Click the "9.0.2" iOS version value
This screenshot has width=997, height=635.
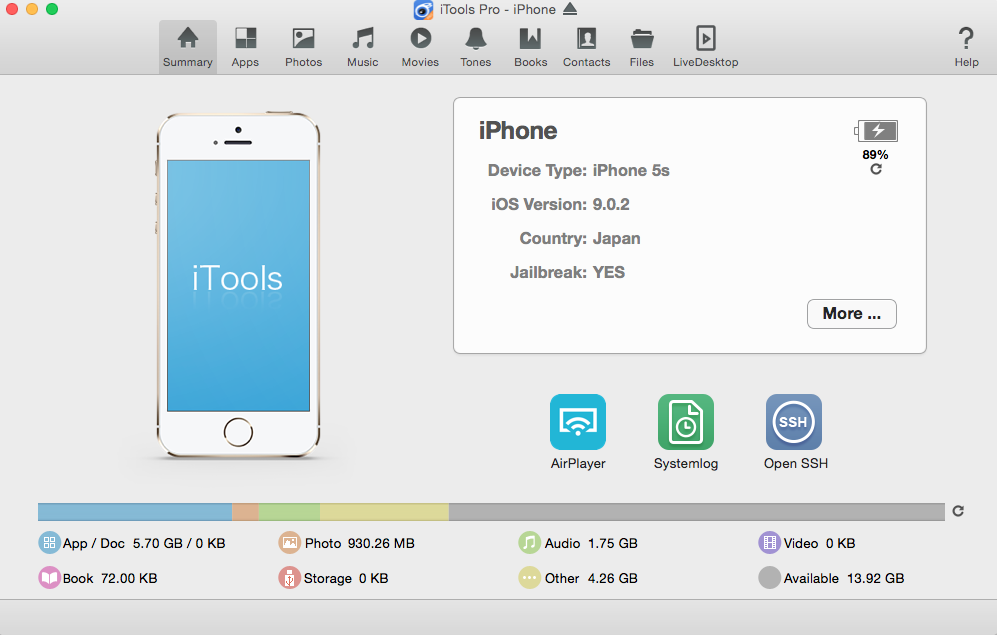pos(611,205)
